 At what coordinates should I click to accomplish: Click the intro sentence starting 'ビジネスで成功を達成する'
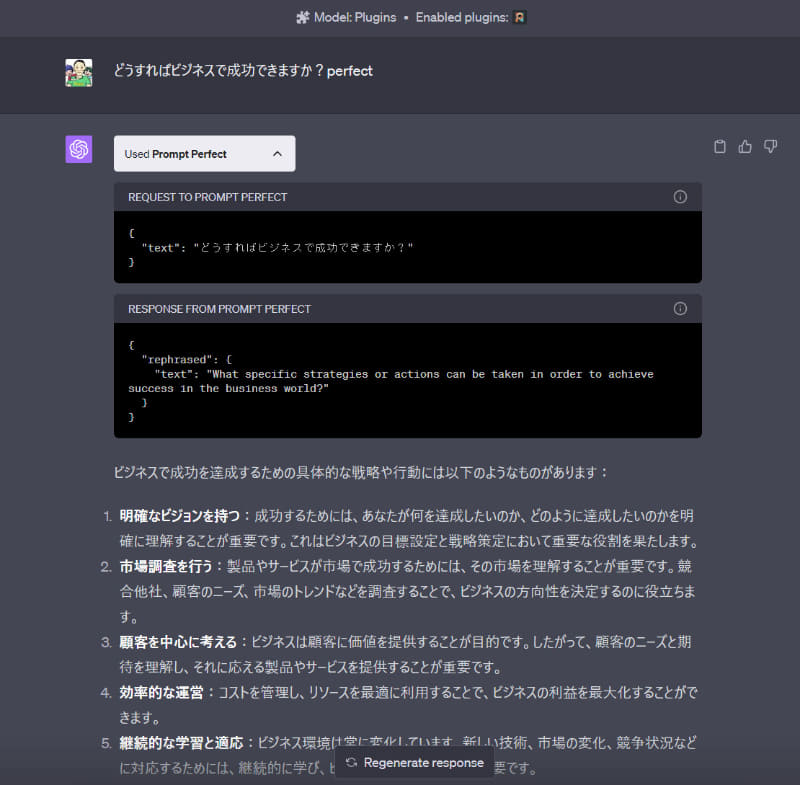tap(360, 473)
